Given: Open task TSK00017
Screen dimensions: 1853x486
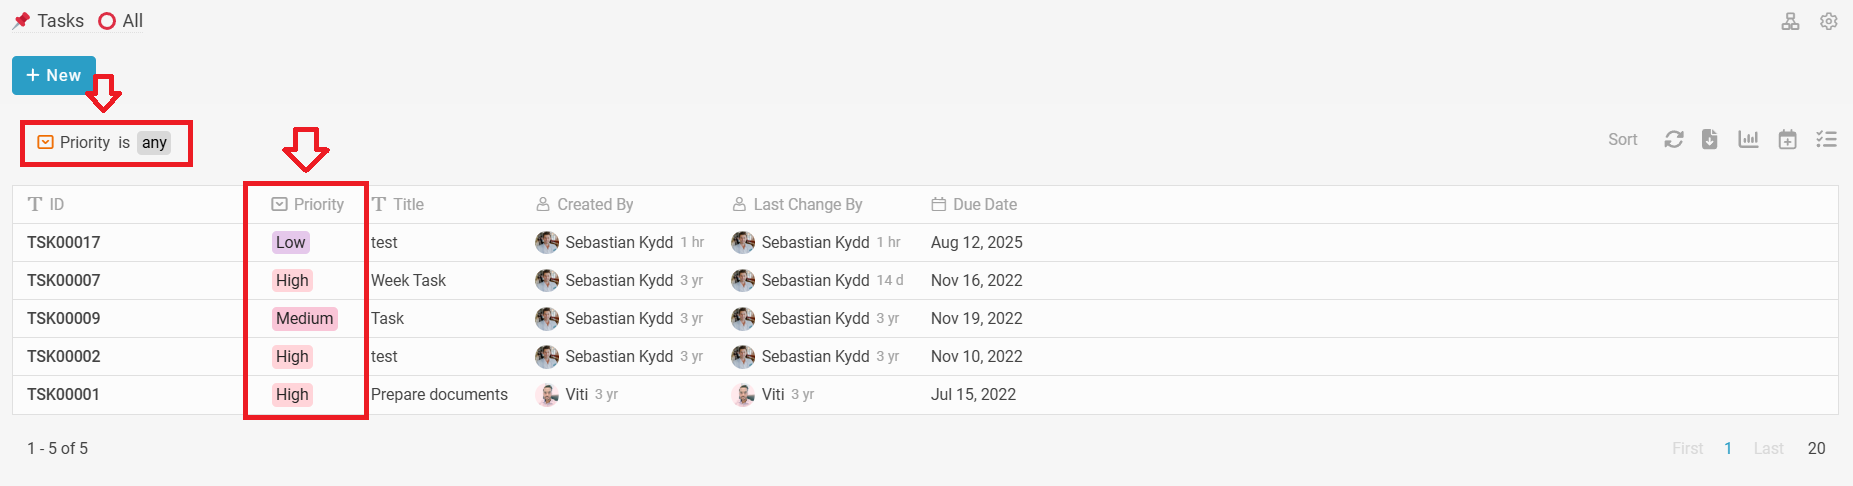Looking at the screenshot, I should click(x=64, y=242).
